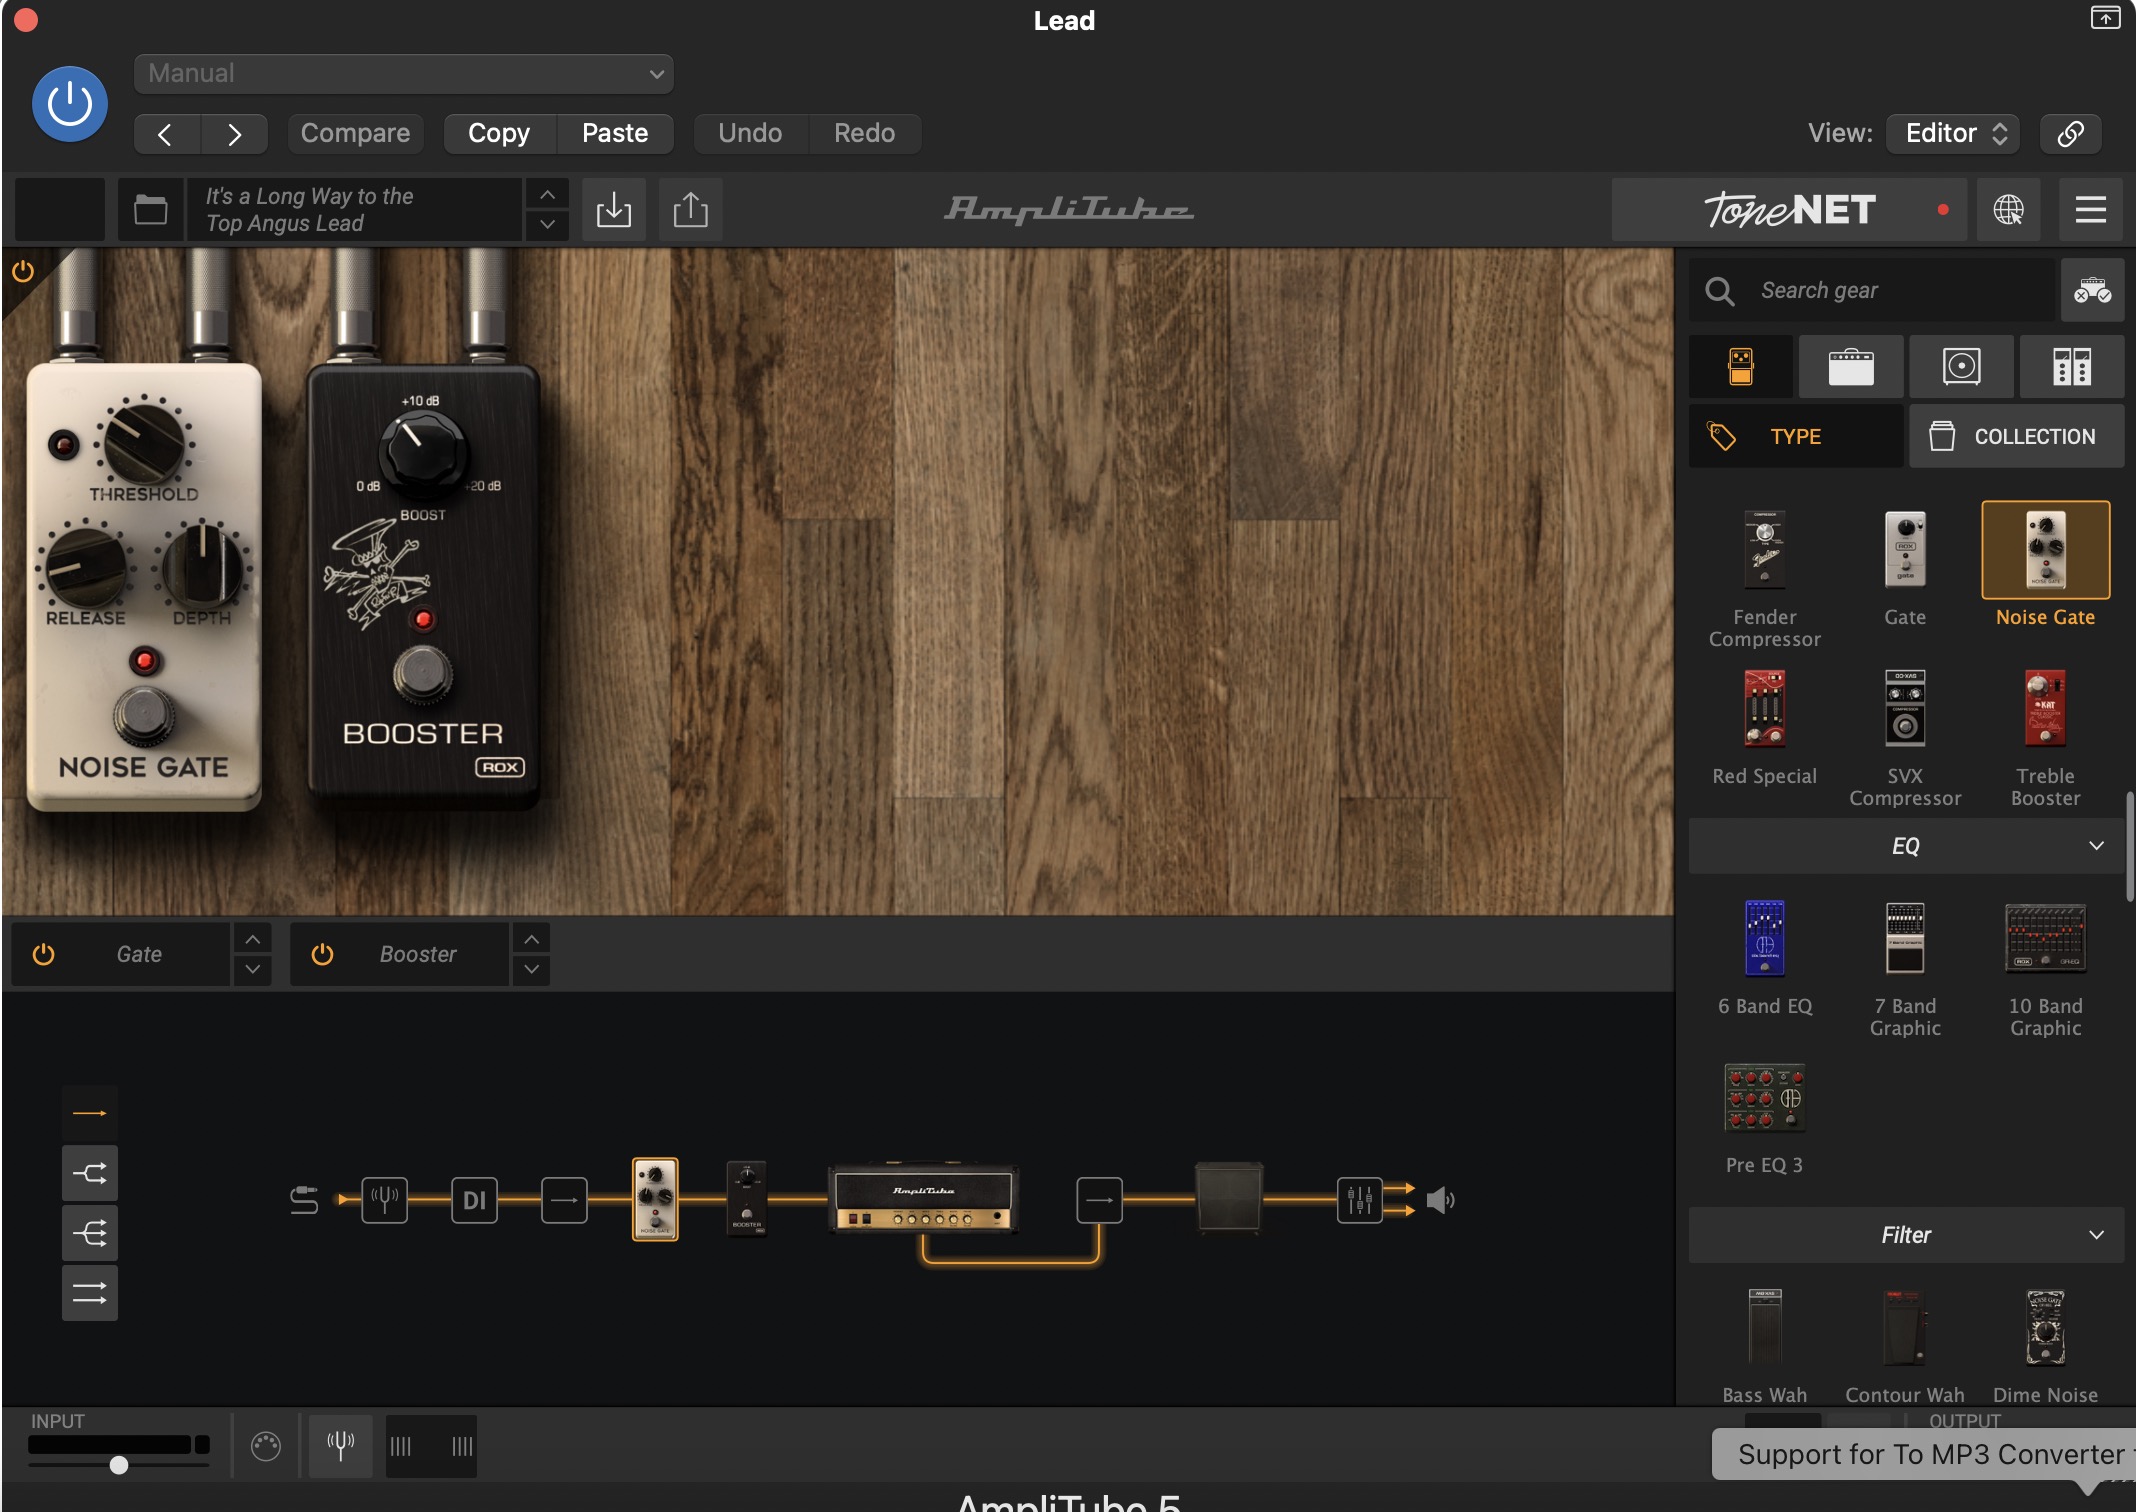Select the three-way split routing icon
The height and width of the screenshot is (1512, 2136).
click(90, 1233)
